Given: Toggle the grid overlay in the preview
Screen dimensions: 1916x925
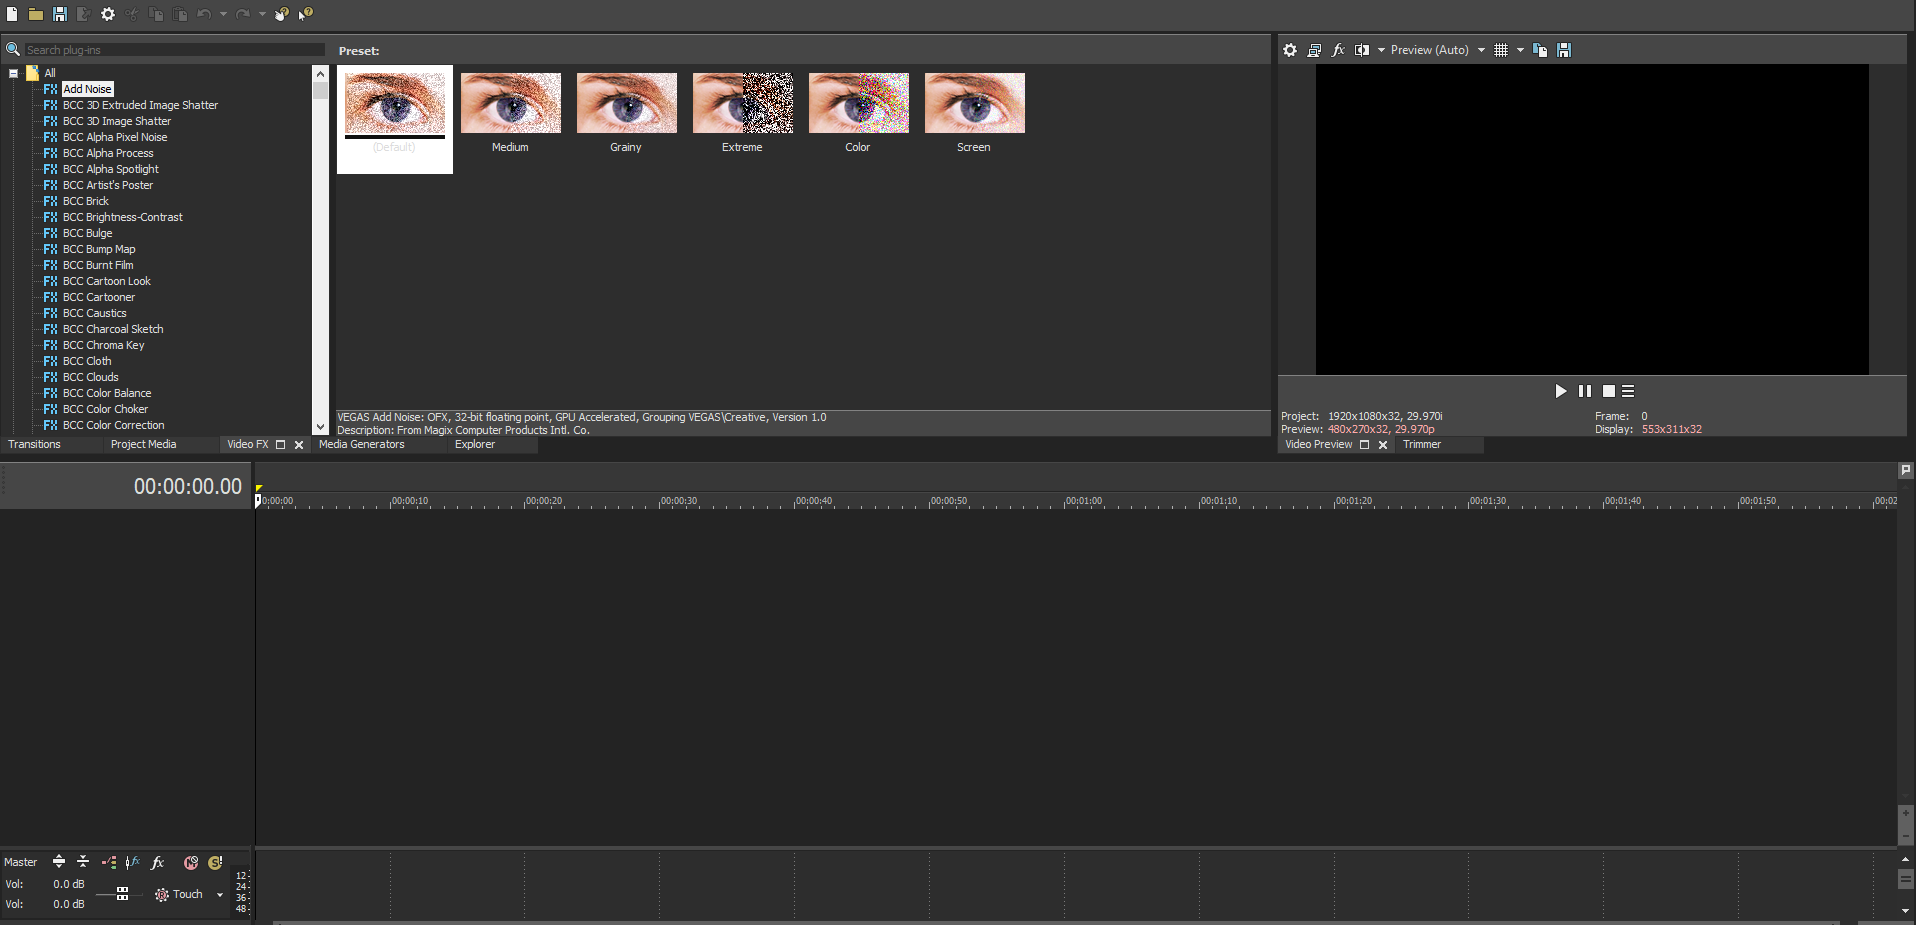Looking at the screenshot, I should click(x=1503, y=49).
